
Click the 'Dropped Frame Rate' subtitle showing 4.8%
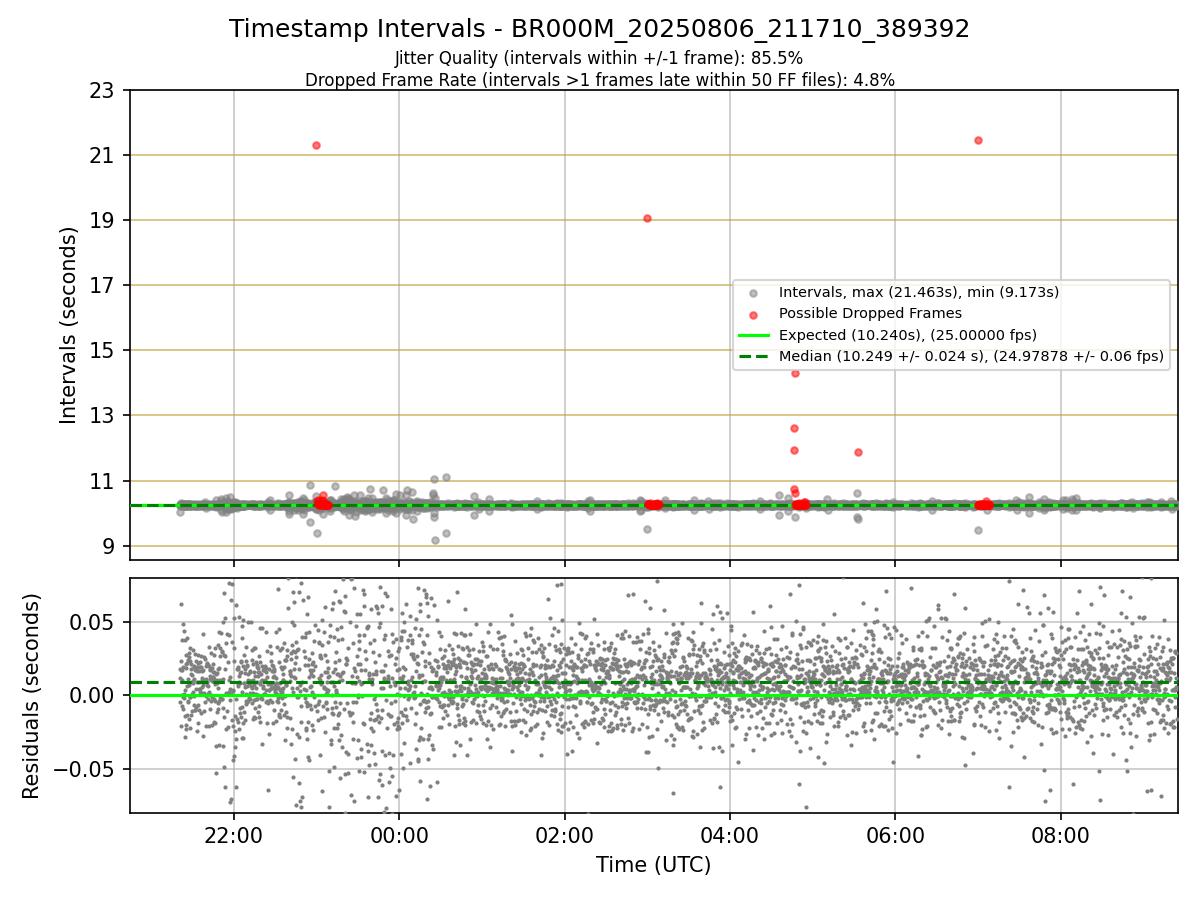click(599, 80)
